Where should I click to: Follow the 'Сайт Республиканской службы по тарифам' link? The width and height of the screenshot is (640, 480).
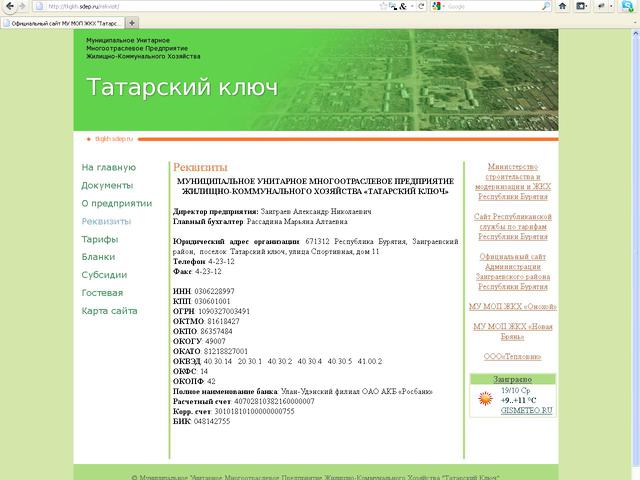513,227
